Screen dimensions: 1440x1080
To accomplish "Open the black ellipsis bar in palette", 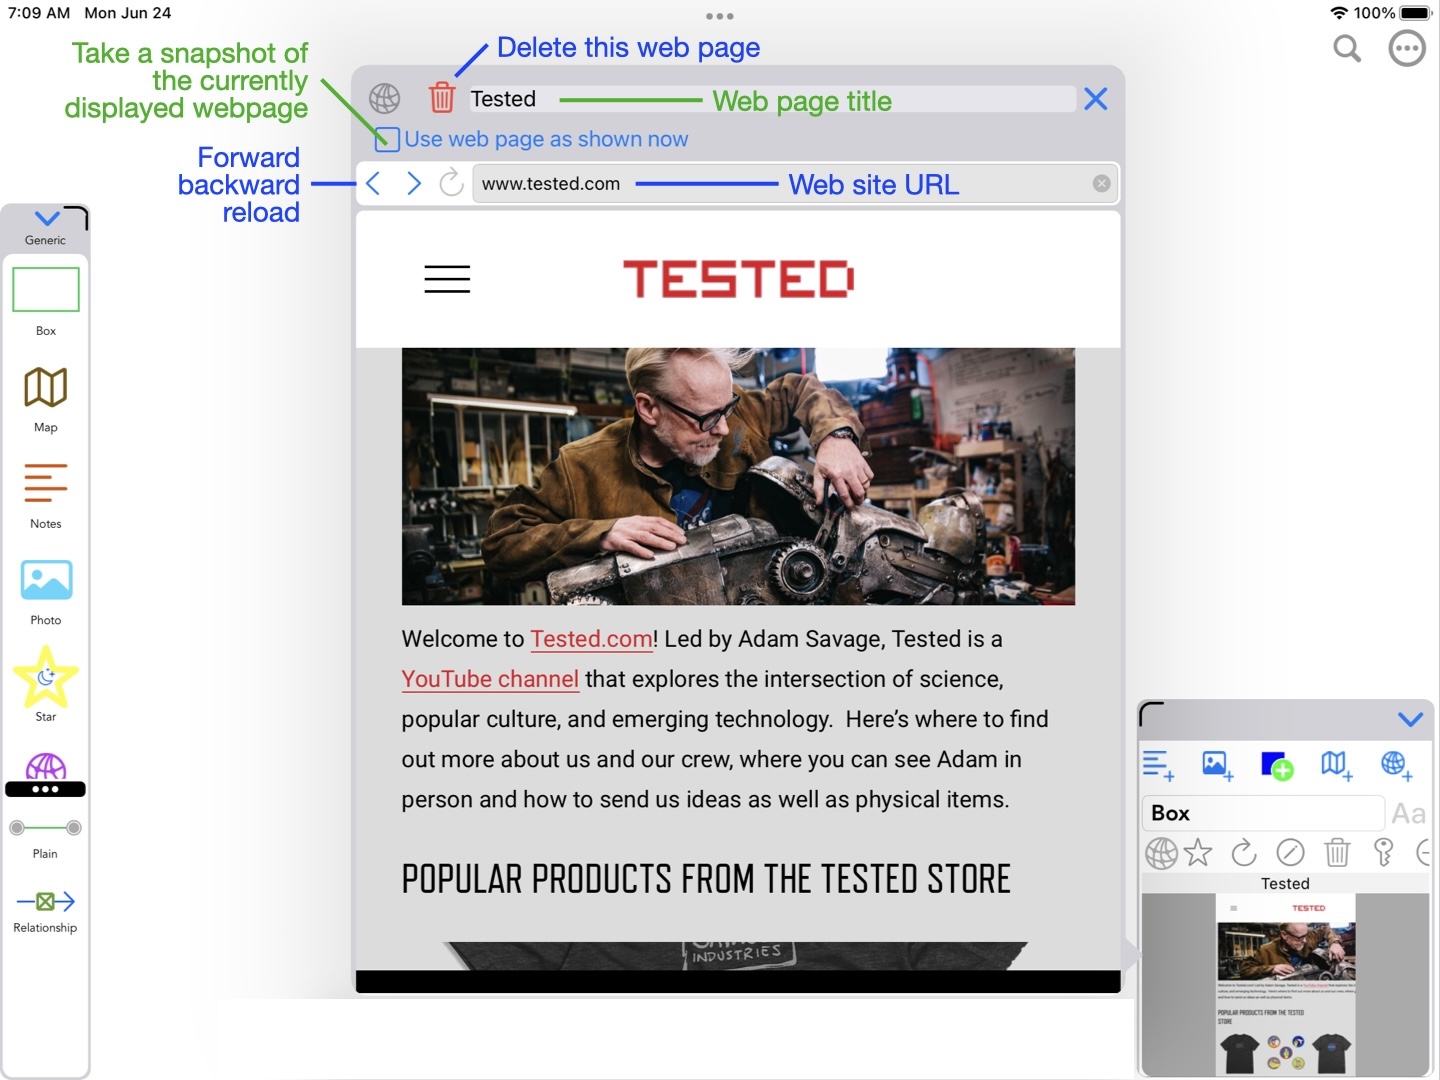I will coord(45,789).
